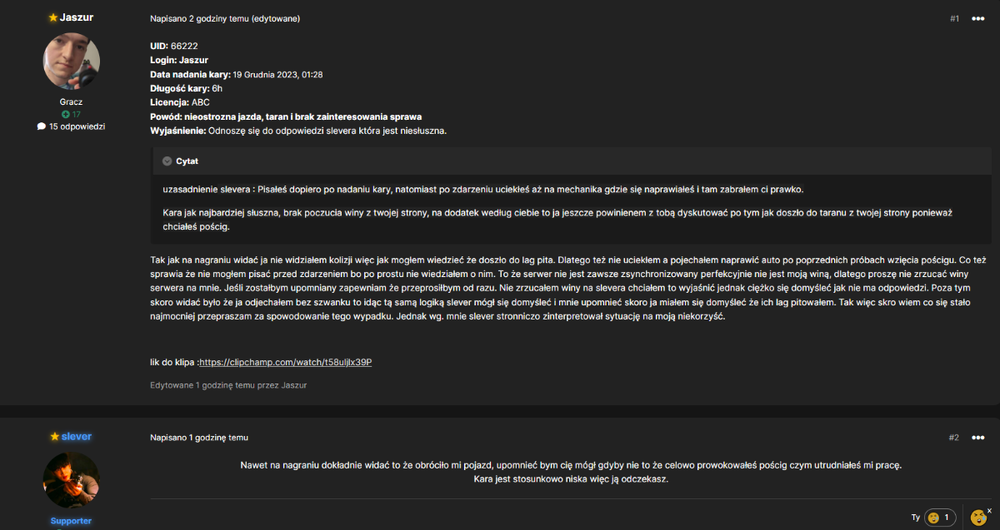Screen dimensions: 1000x530
Task: Click Jaszur's avatar picture
Action: (x=71, y=61)
